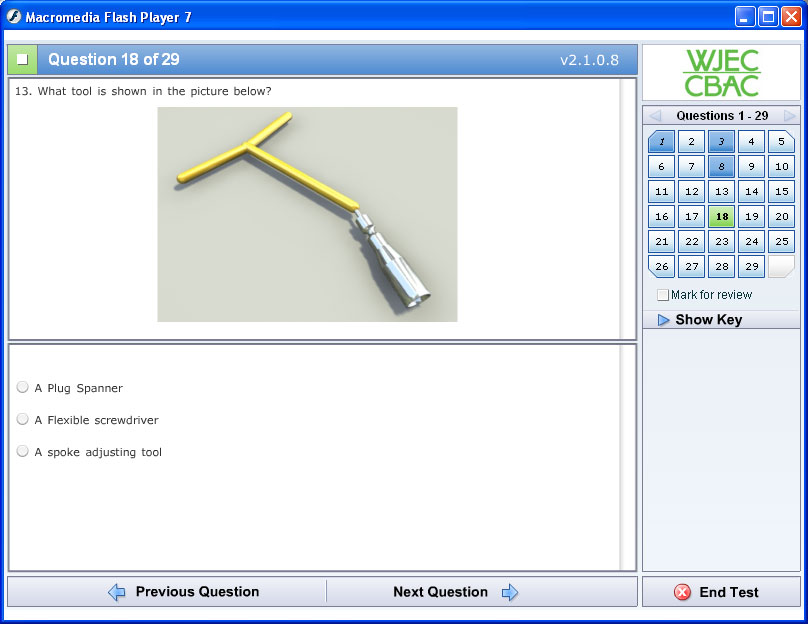End the test
Viewport: 808px width, 624px height.
pos(721,592)
